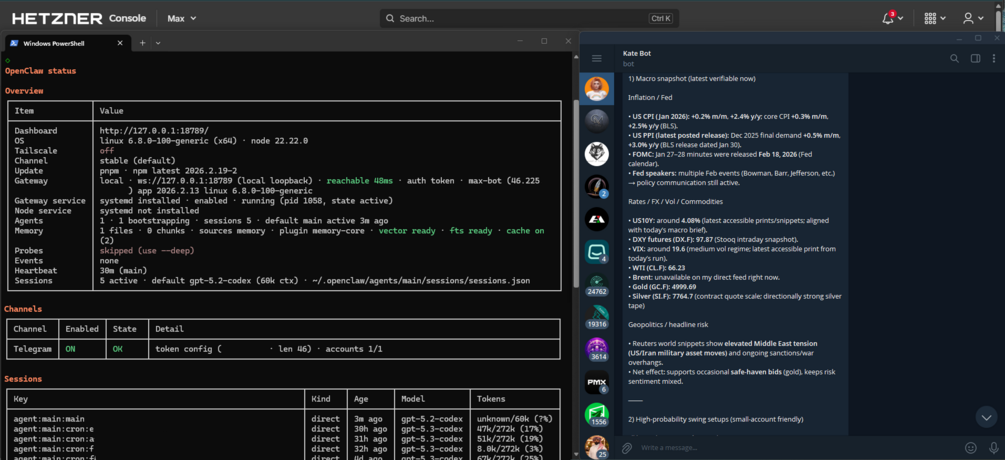
Task: Click '1) Macro snapshot' line in chat
Action: coord(692,79)
